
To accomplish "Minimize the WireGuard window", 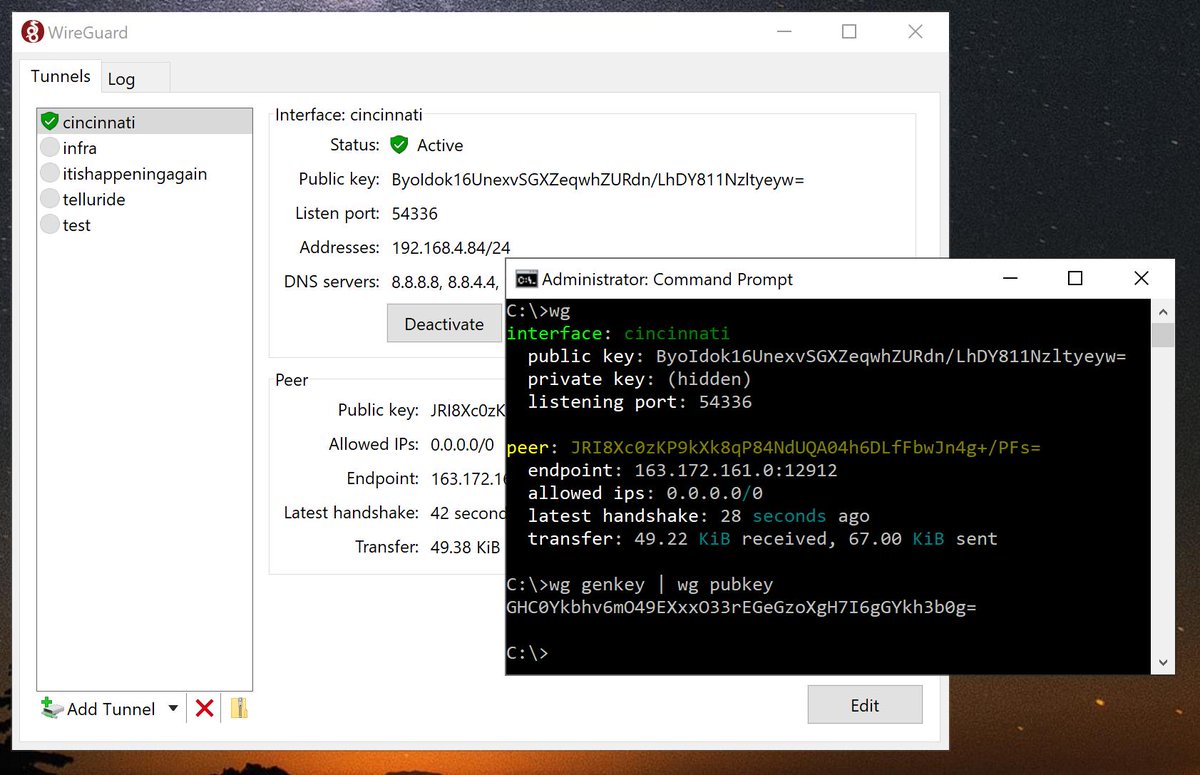I will [784, 32].
